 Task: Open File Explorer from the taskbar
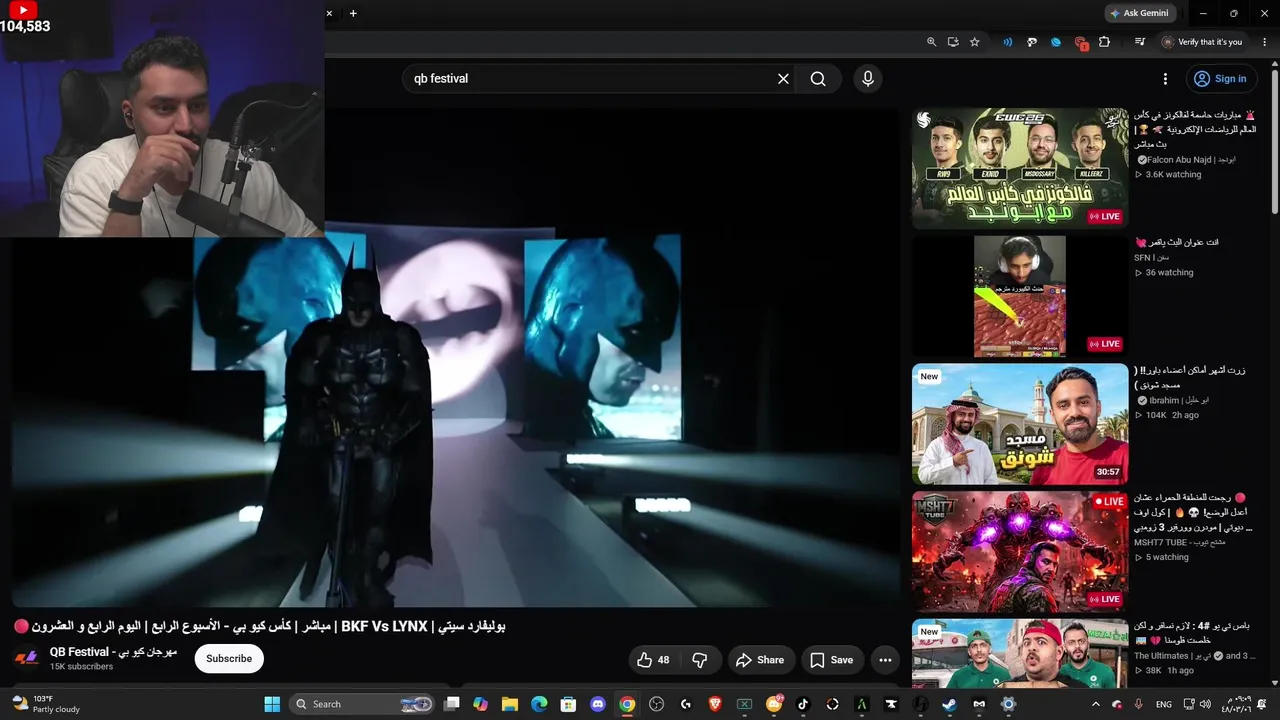click(x=510, y=704)
